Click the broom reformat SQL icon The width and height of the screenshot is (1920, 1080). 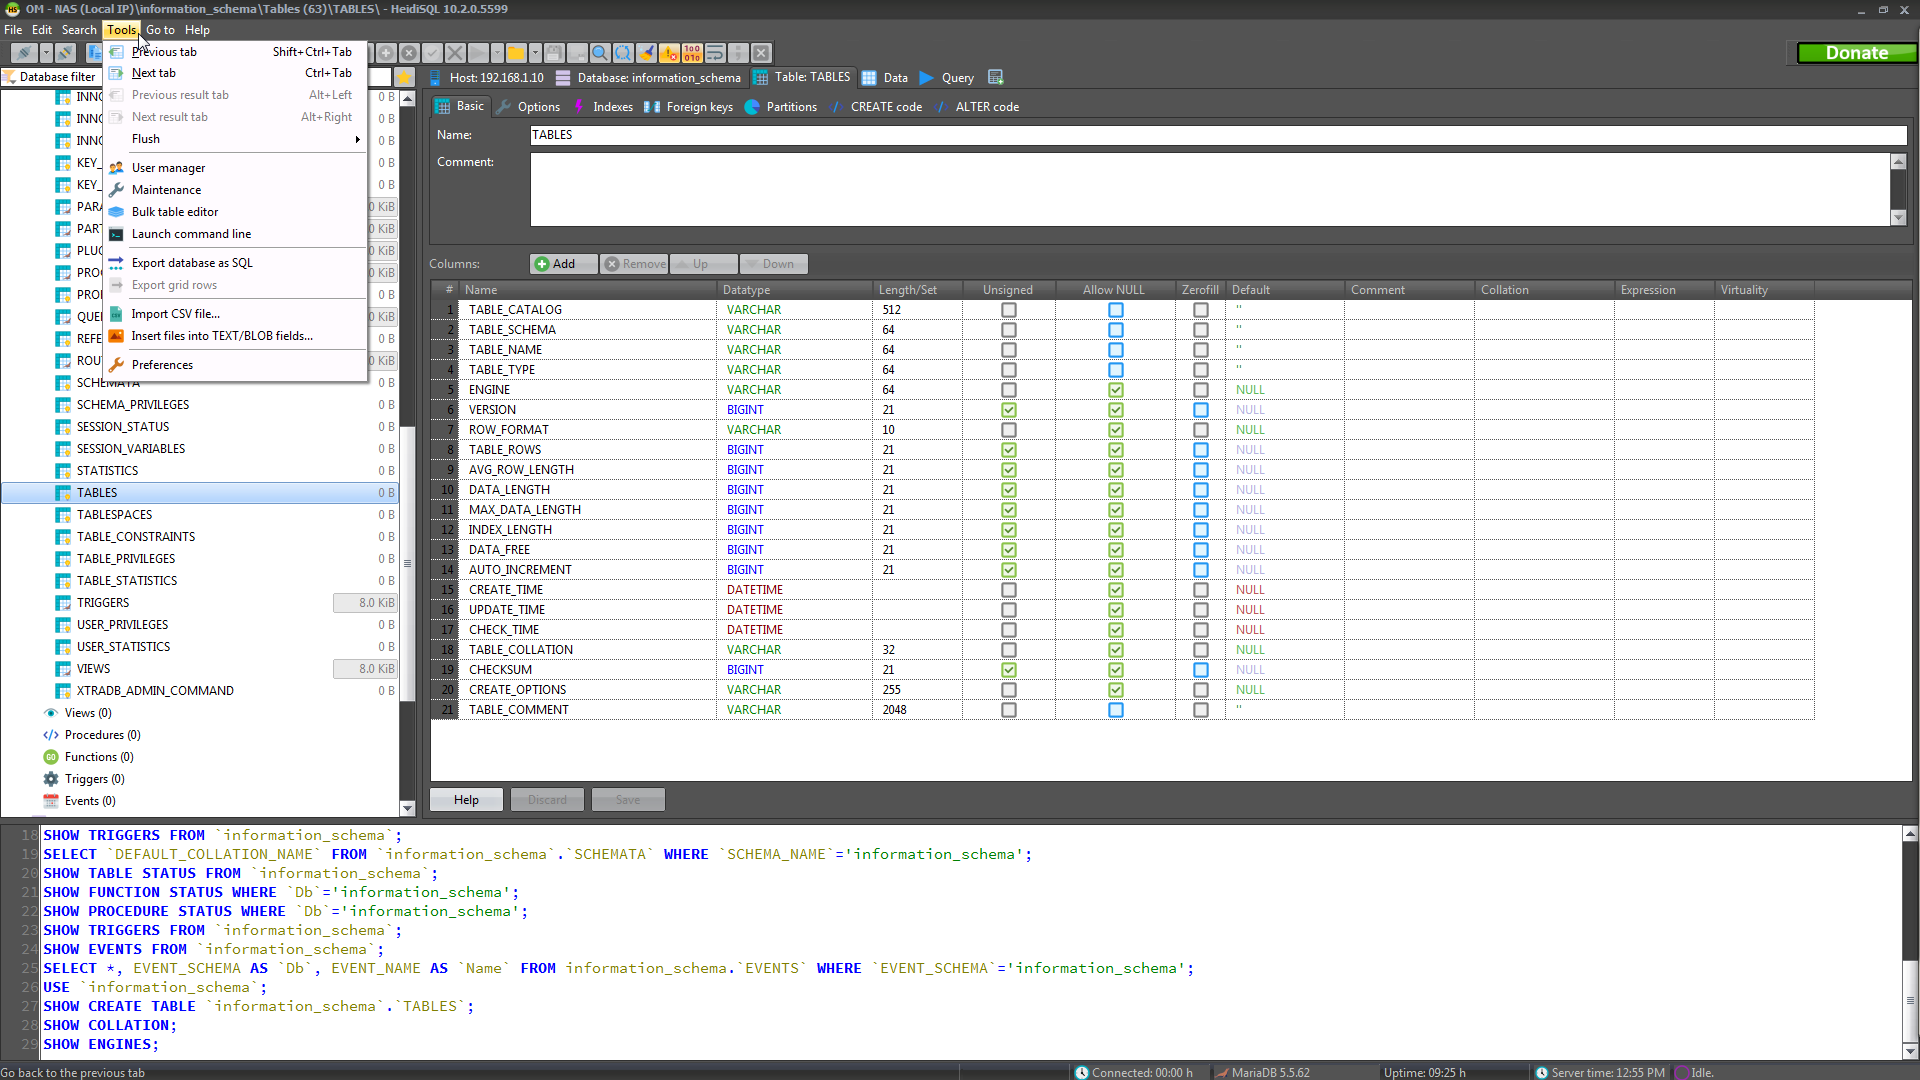click(x=646, y=53)
